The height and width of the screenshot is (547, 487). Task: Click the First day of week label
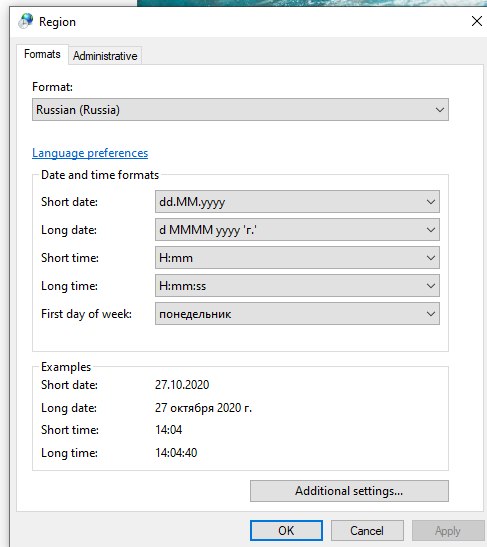coord(86,314)
